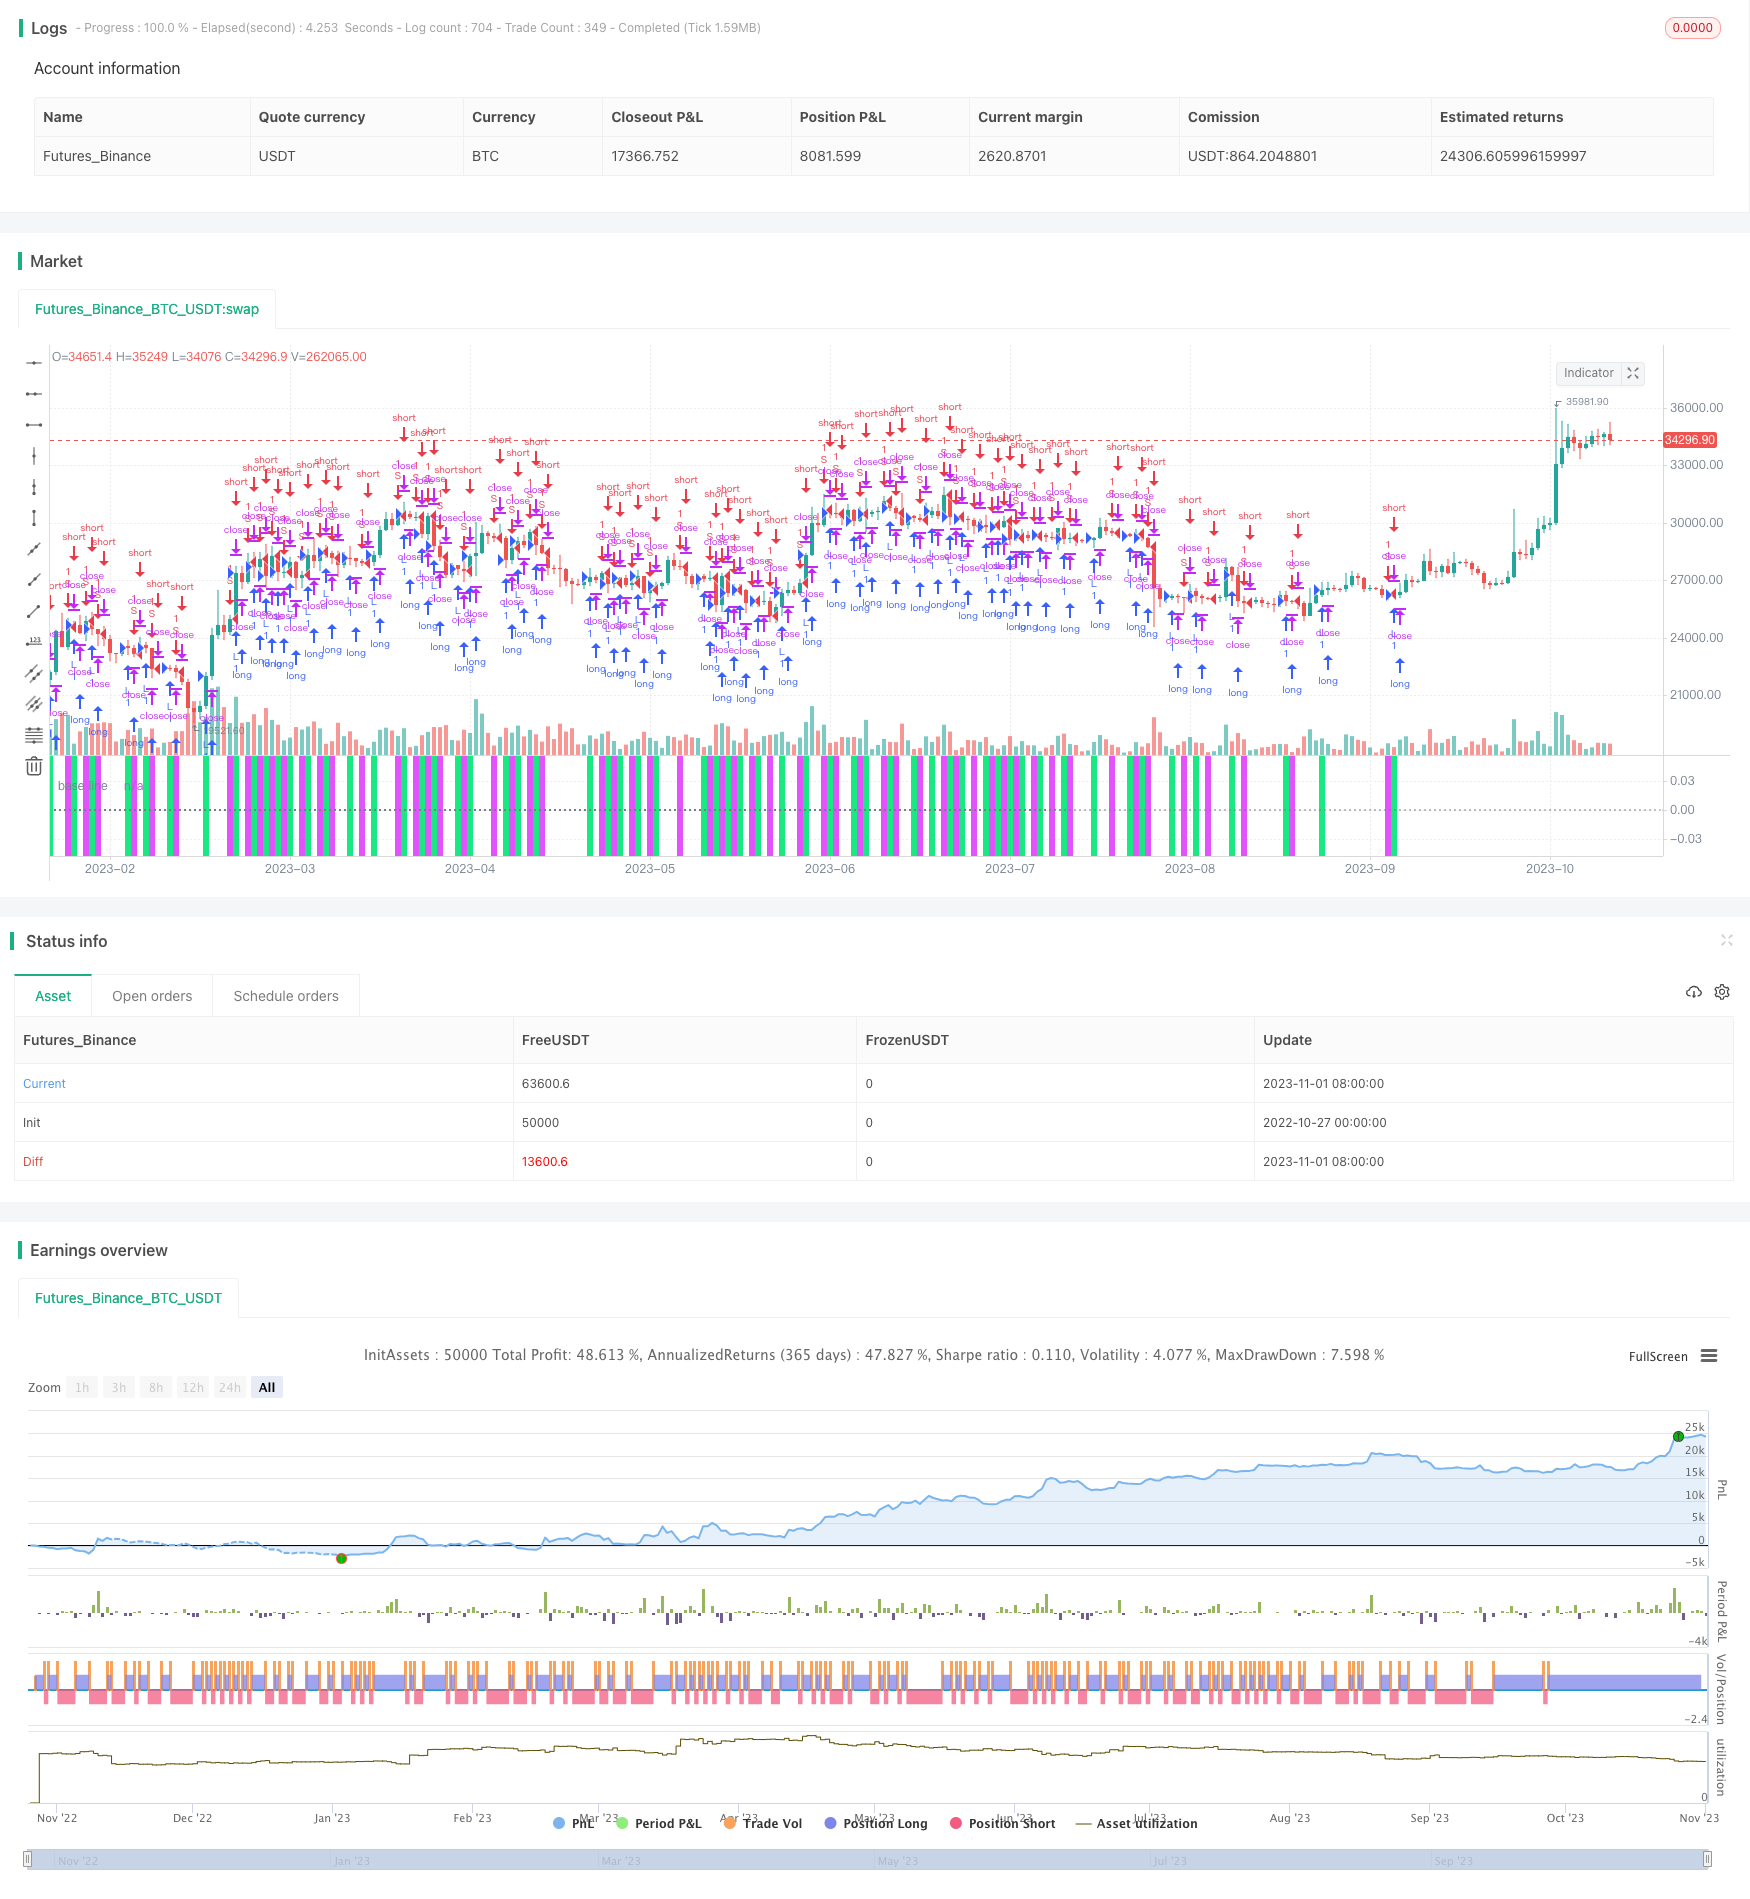Viewport: 1750px width, 1899px height.
Task: Toggle Asset utilization series in legend
Action: [1137, 1823]
